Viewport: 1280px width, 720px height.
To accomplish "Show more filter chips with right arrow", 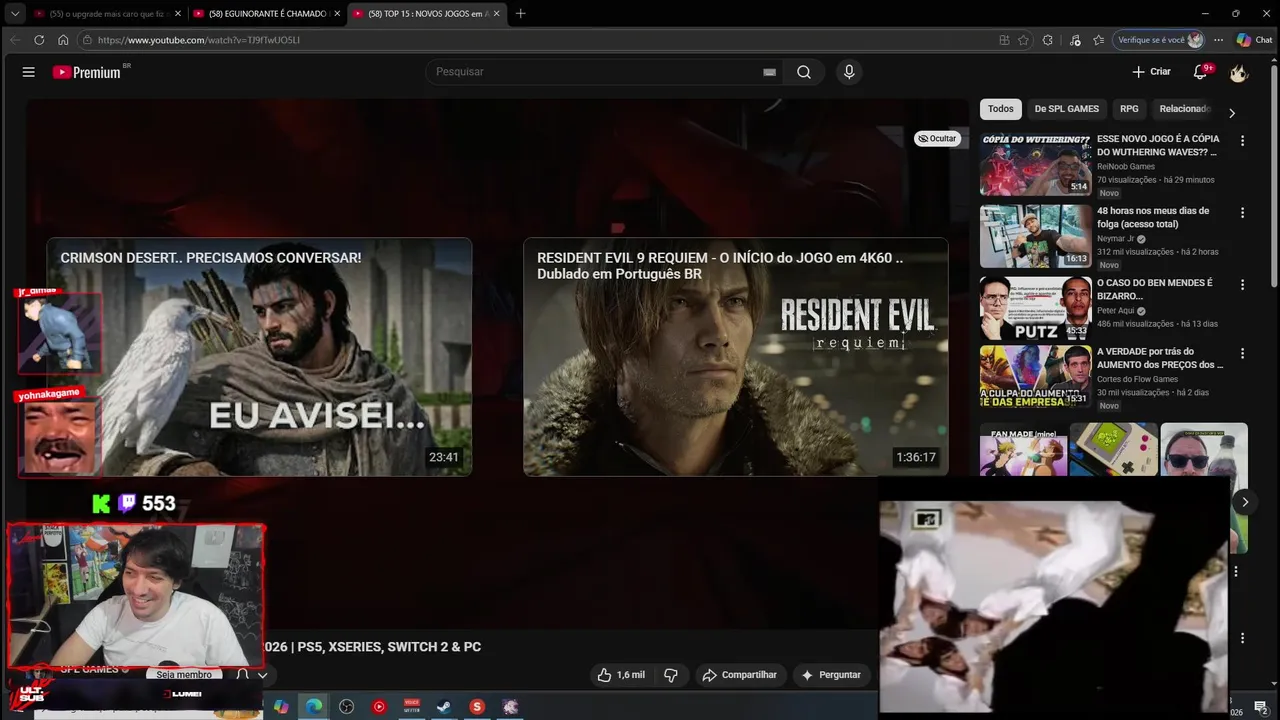I will pyautogui.click(x=1231, y=113).
